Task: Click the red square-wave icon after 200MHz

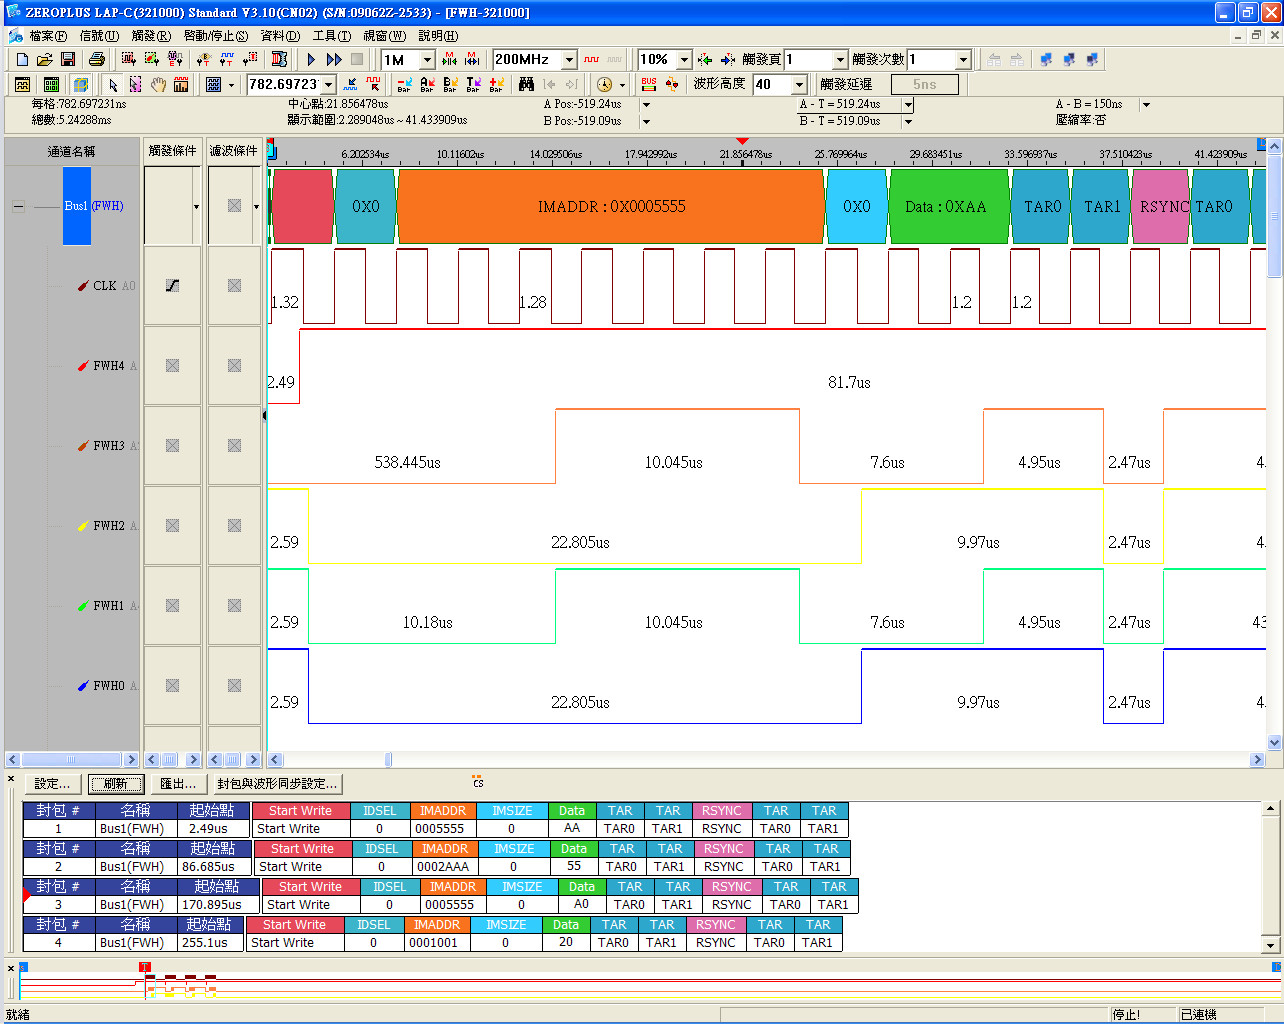Action: point(591,60)
